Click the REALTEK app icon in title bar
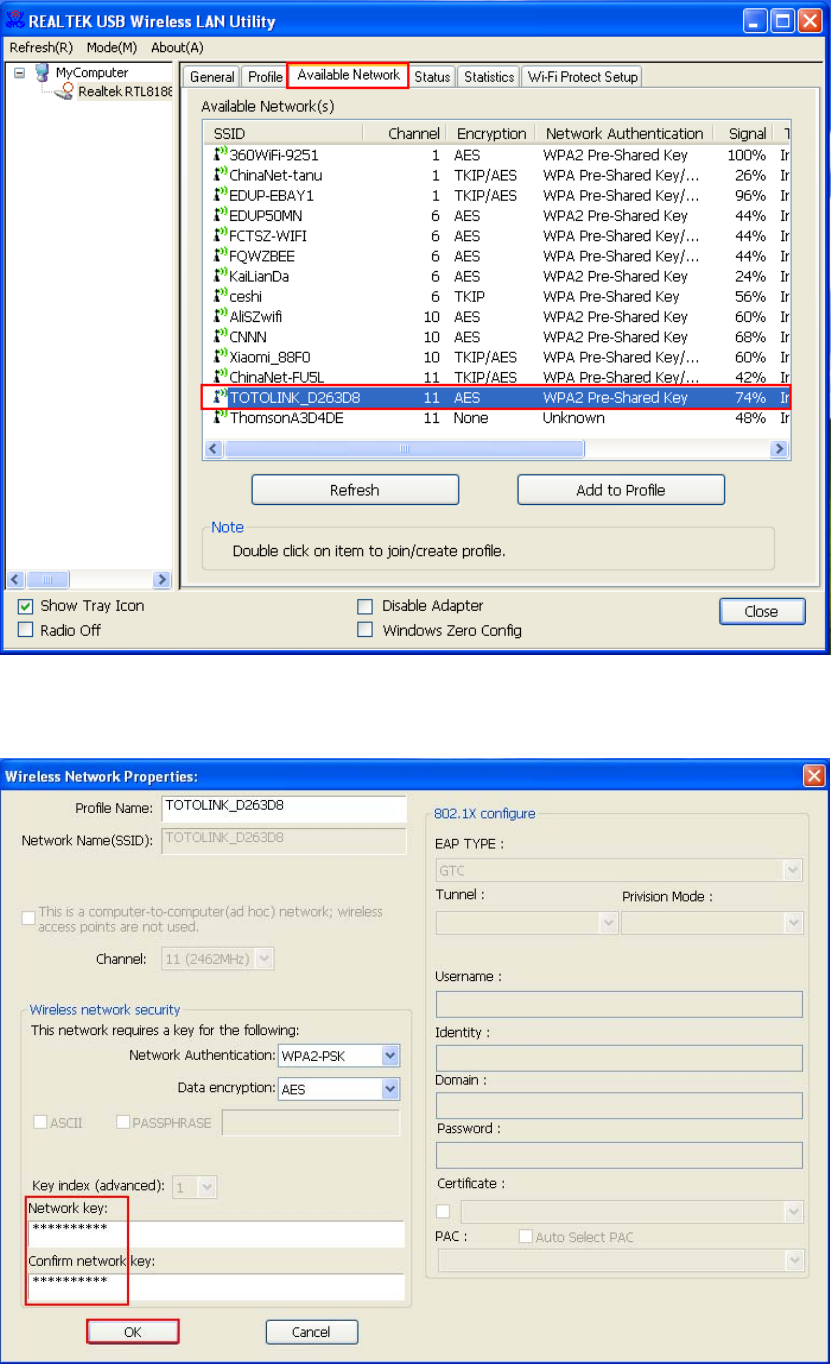831x1364 pixels. [x=15, y=20]
